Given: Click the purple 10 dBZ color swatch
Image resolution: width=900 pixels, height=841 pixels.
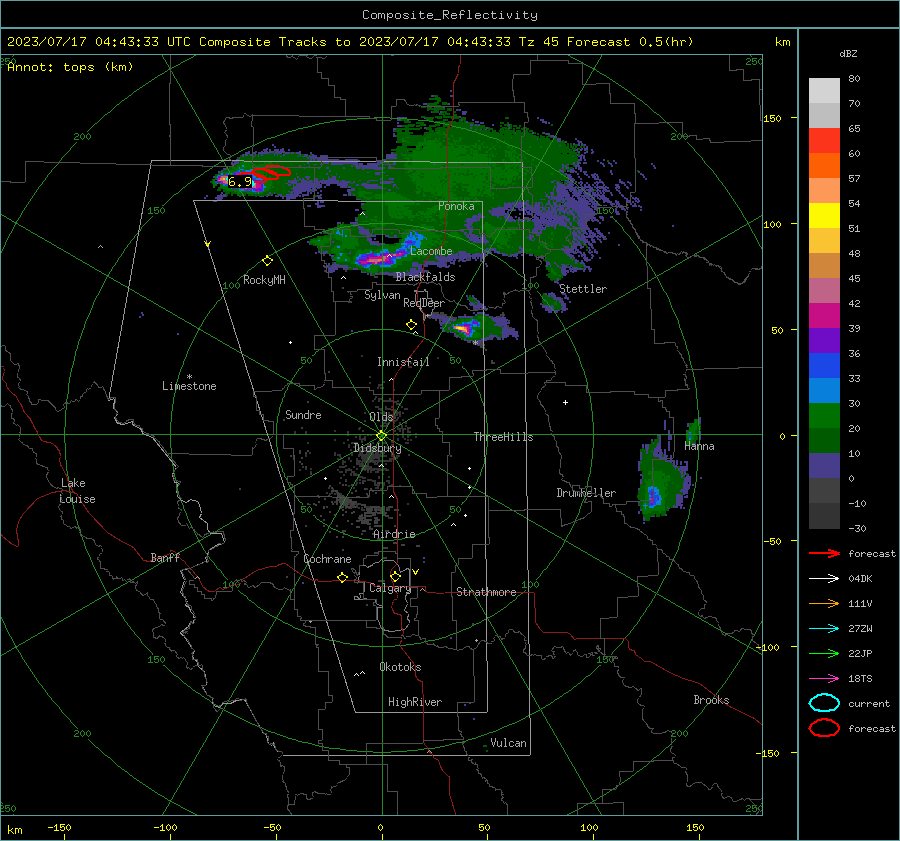Looking at the screenshot, I should (824, 466).
